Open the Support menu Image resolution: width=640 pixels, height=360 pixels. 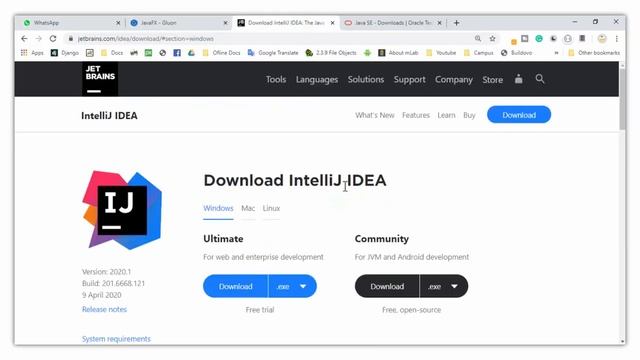(x=409, y=80)
